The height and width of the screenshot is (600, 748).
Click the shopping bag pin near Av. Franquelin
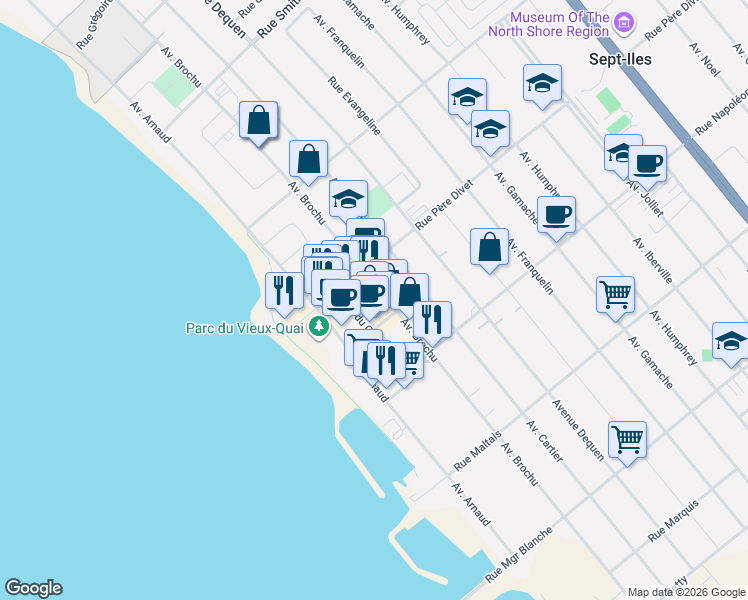point(489,250)
